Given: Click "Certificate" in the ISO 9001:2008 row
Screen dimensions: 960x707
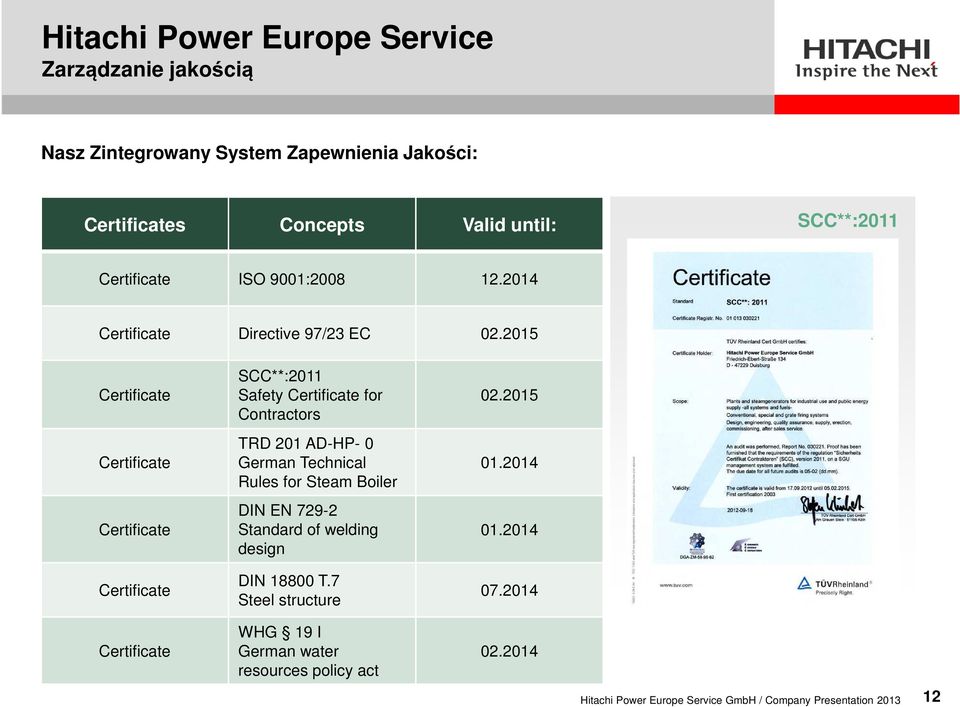Looking at the screenshot, I should (x=135, y=279).
